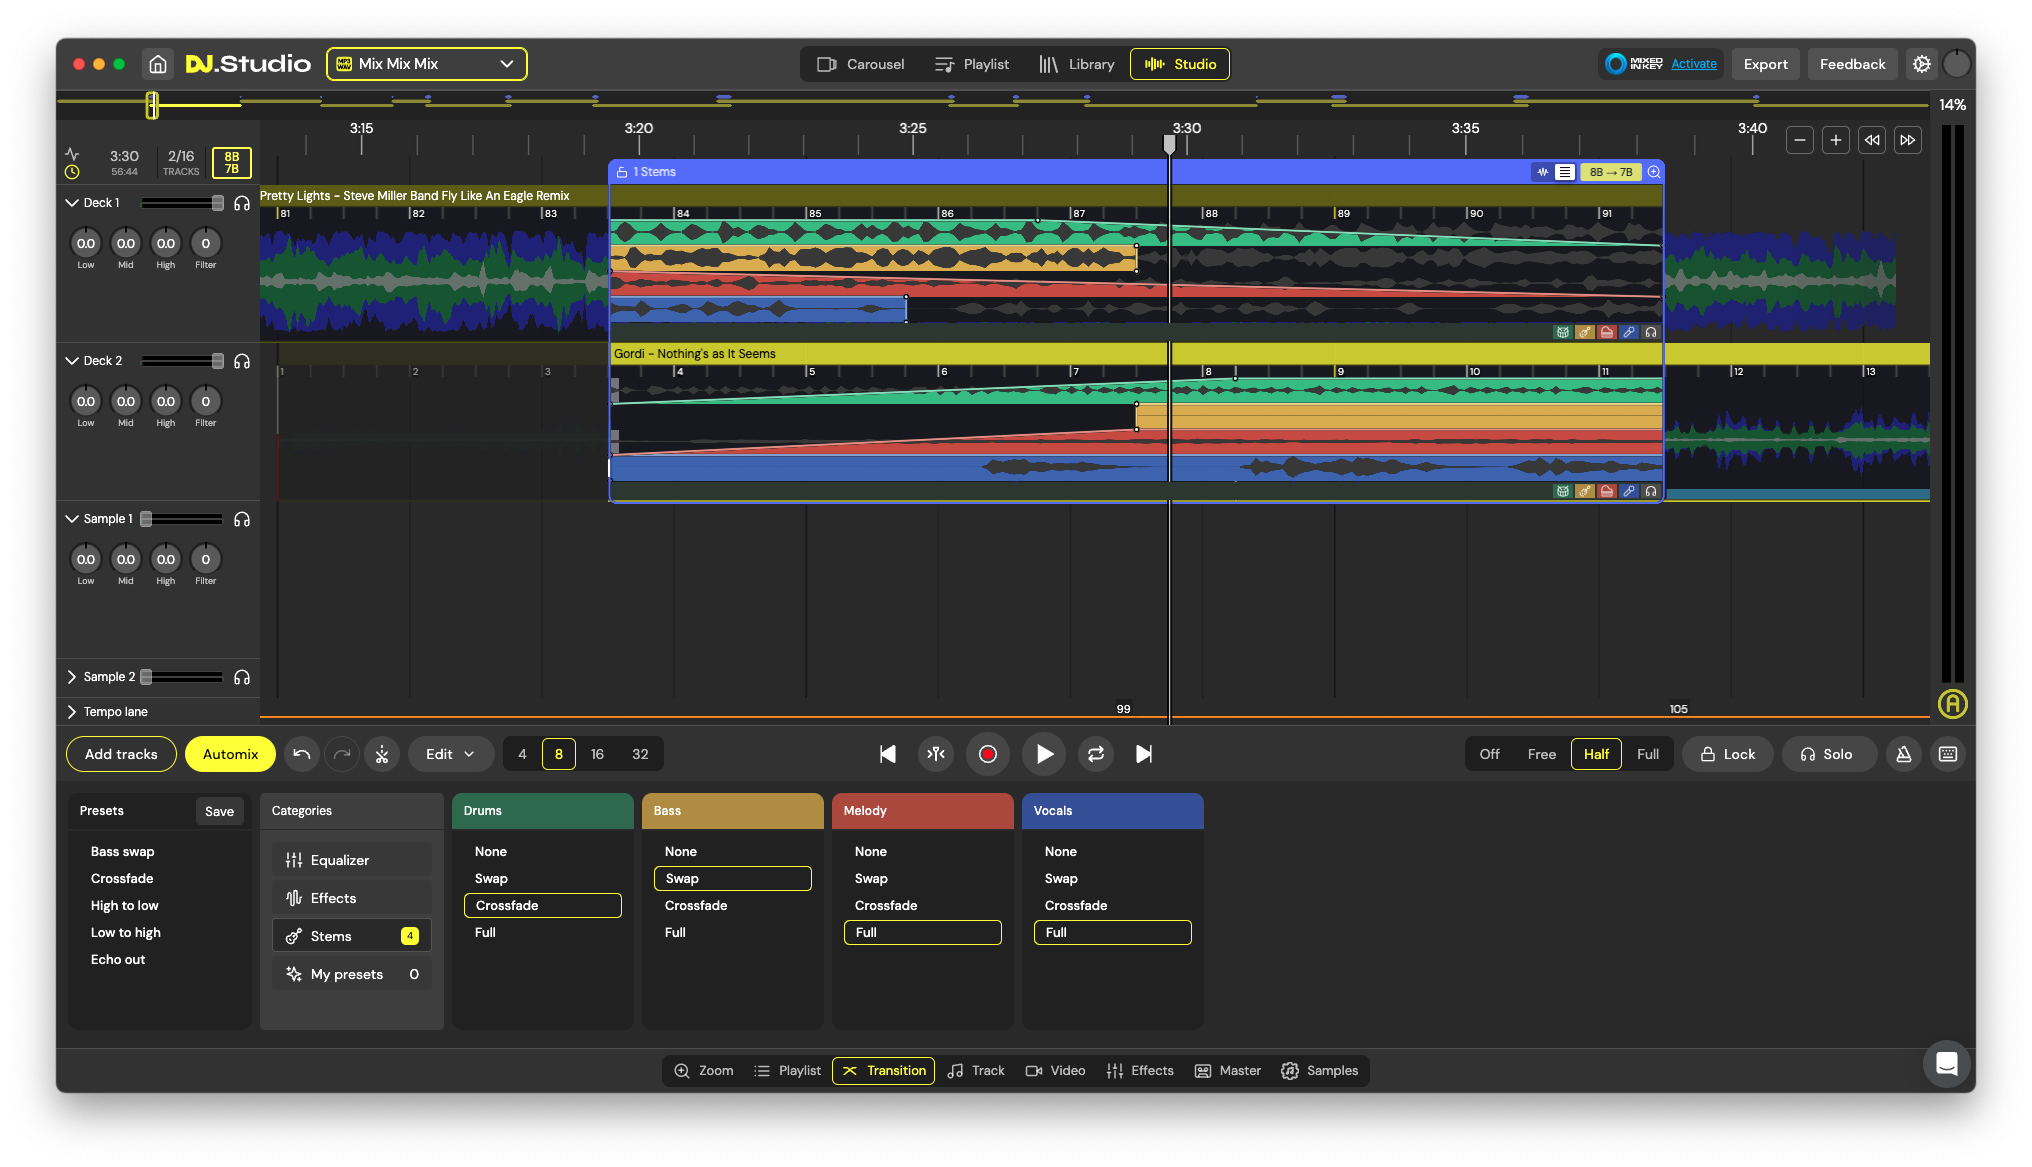Viewport: 2032px width, 1167px height.
Task: Apply the Bass swap preset
Action: click(122, 852)
